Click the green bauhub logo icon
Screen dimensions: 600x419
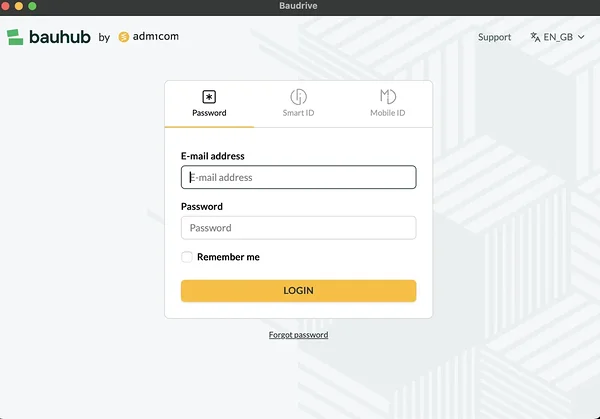point(15,37)
